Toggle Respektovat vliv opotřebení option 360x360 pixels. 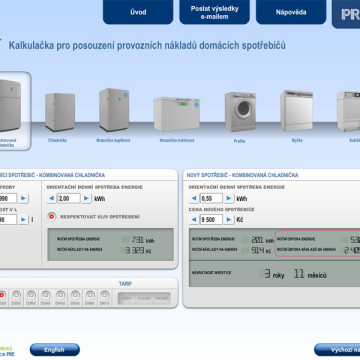coord(52,217)
